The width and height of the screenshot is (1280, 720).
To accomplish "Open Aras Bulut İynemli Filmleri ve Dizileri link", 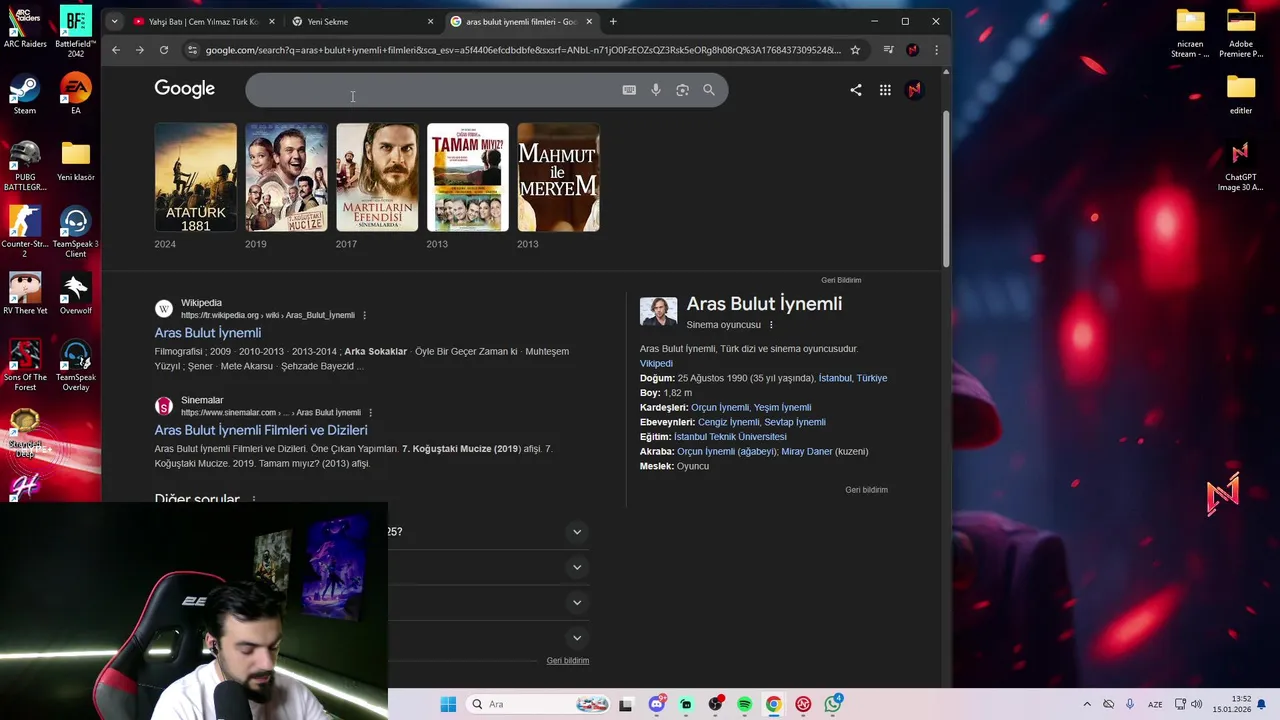I will tap(261, 430).
